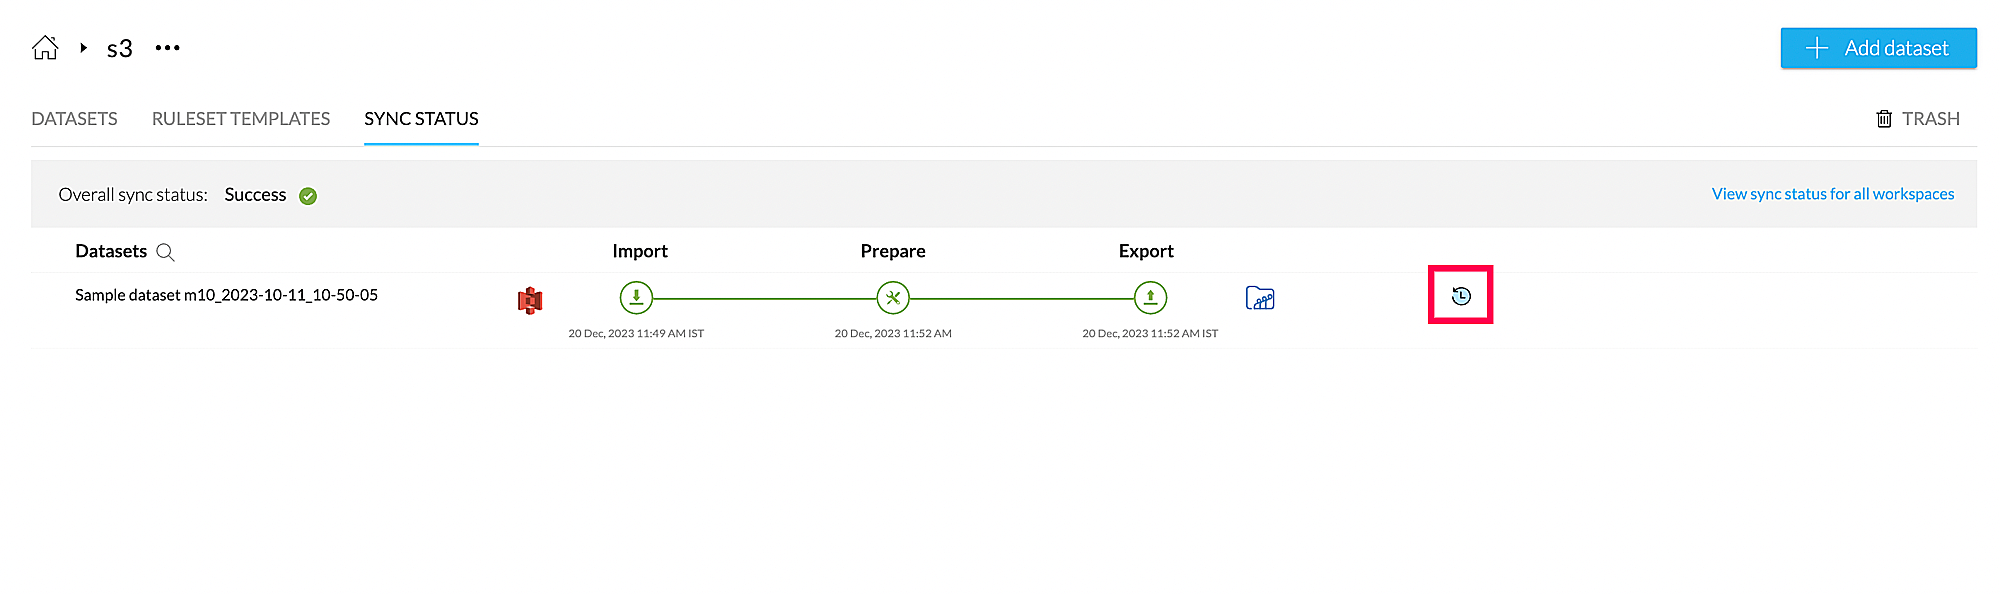The width and height of the screenshot is (2000, 594).
Task: Click the trash can icon
Action: click(1884, 119)
